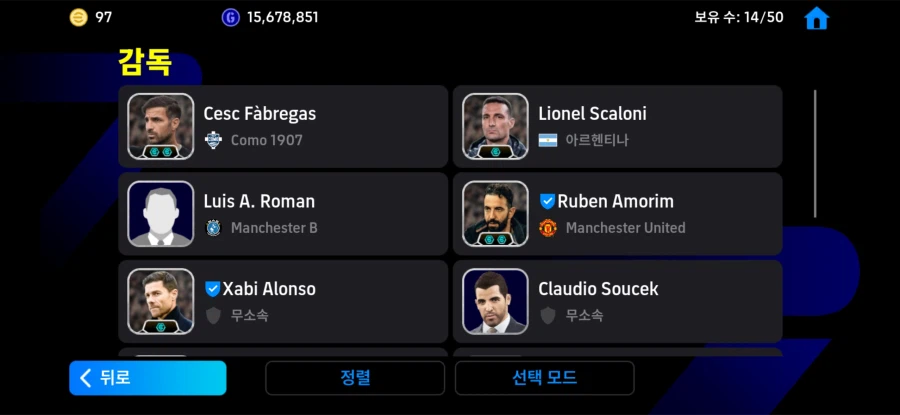Open the 정렬 sort options
The height and width of the screenshot is (415, 900).
[x=354, y=378]
